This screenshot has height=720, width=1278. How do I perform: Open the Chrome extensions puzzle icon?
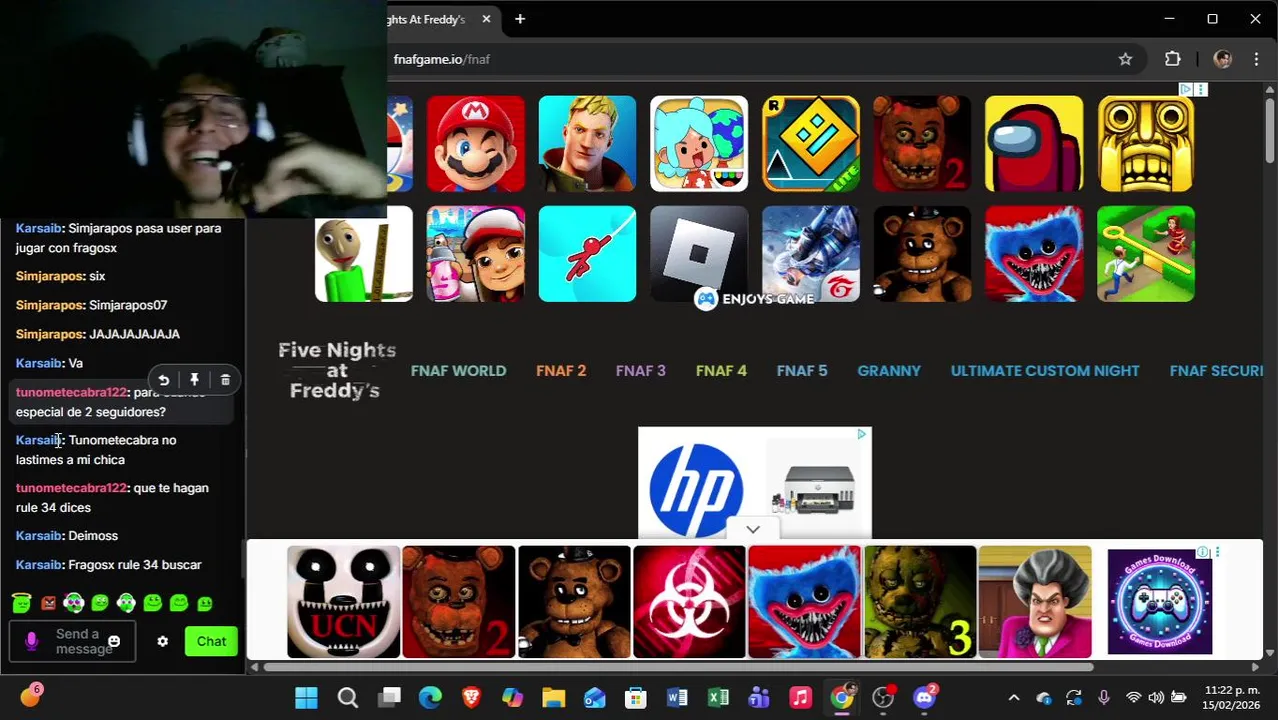coord(1173,59)
